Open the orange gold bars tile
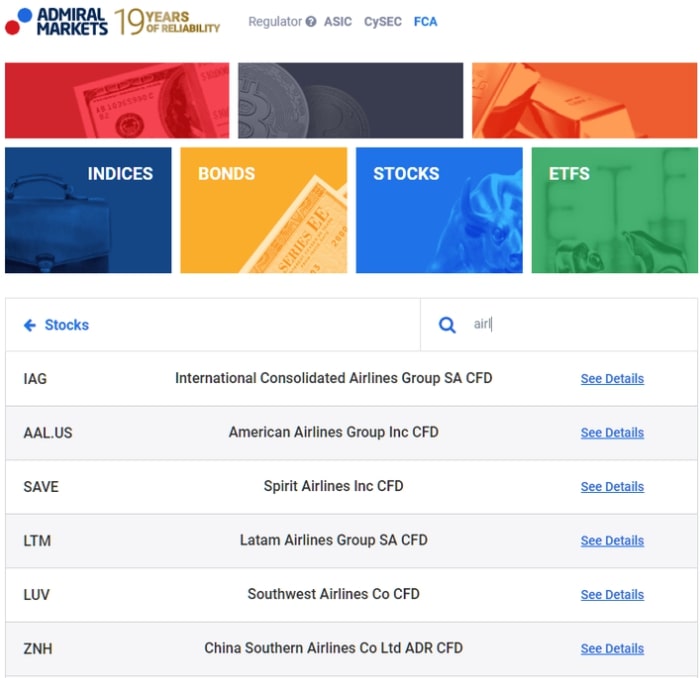Image resolution: width=700 pixels, height=678 pixels. click(584, 100)
